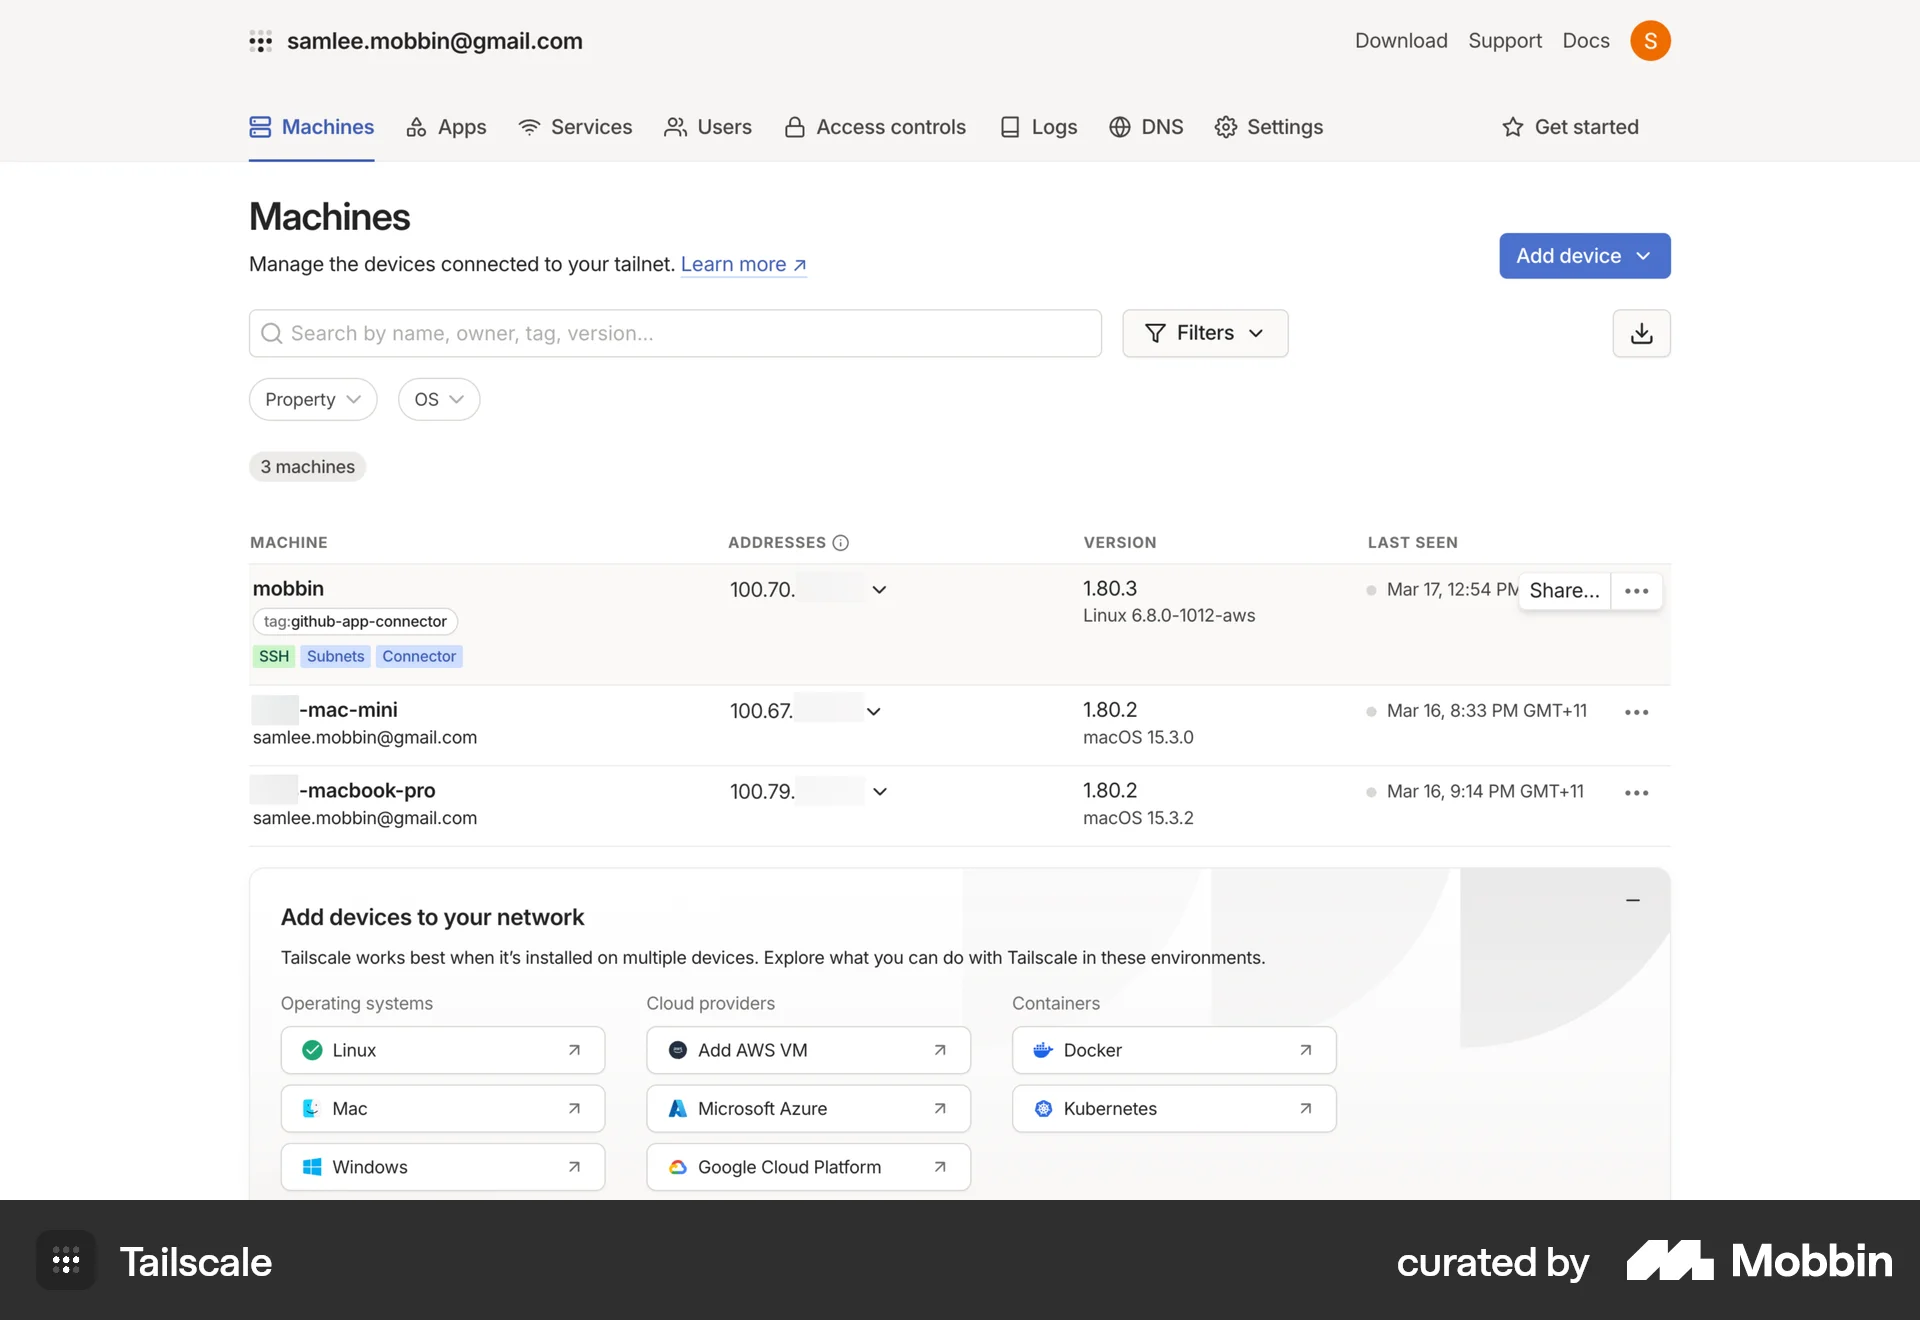Click the Share option for mobbin

pyautogui.click(x=1562, y=590)
